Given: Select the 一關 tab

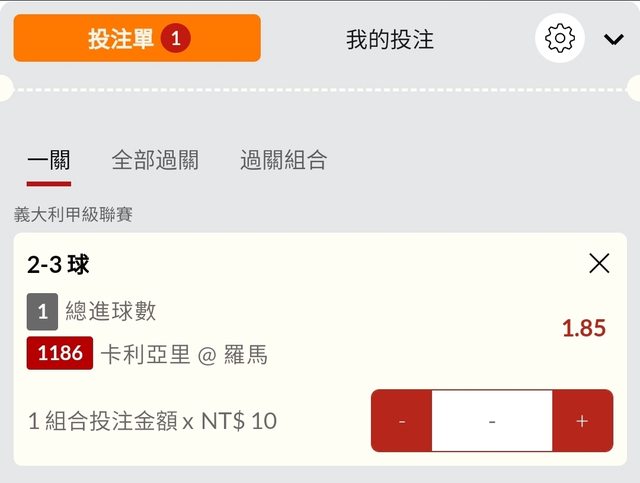Looking at the screenshot, I should click(x=49, y=160).
